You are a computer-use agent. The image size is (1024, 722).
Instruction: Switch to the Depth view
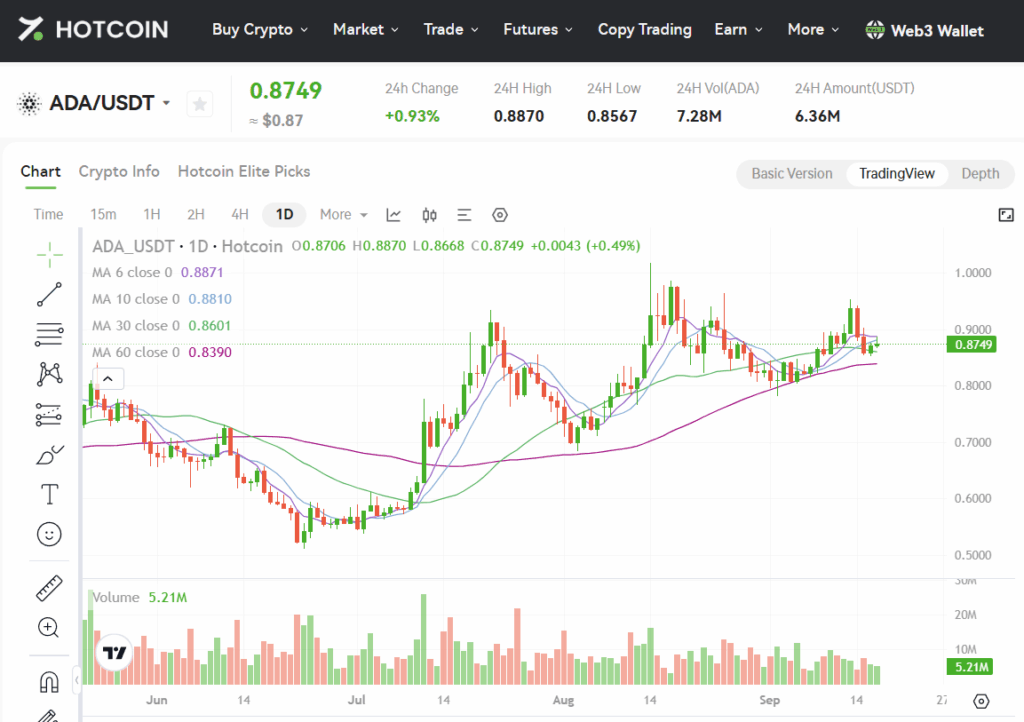(x=980, y=174)
